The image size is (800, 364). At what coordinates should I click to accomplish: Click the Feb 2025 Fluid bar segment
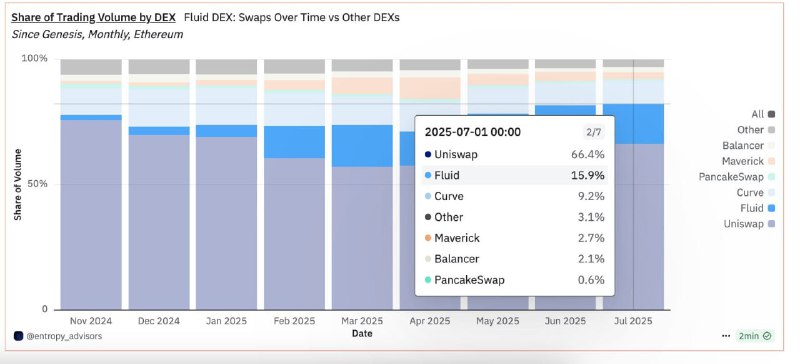click(294, 142)
